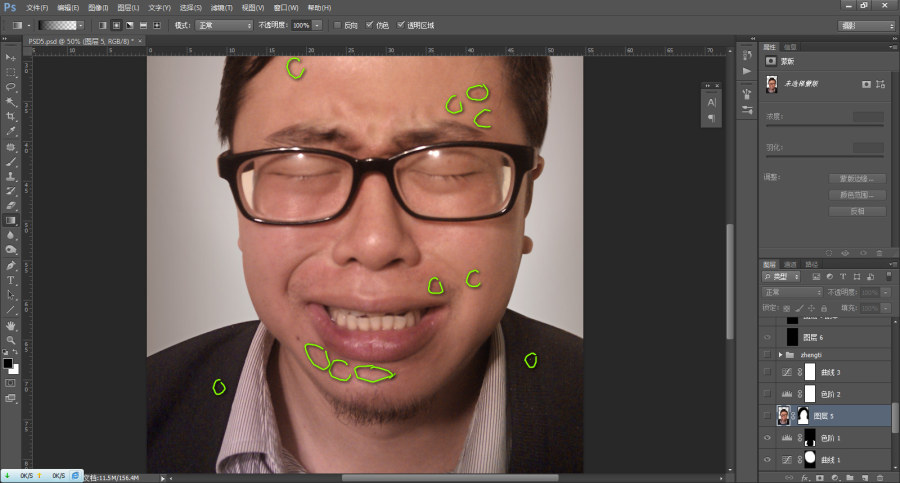Click the Mask Edge button
This screenshot has width=900, height=483.
pos(857,179)
